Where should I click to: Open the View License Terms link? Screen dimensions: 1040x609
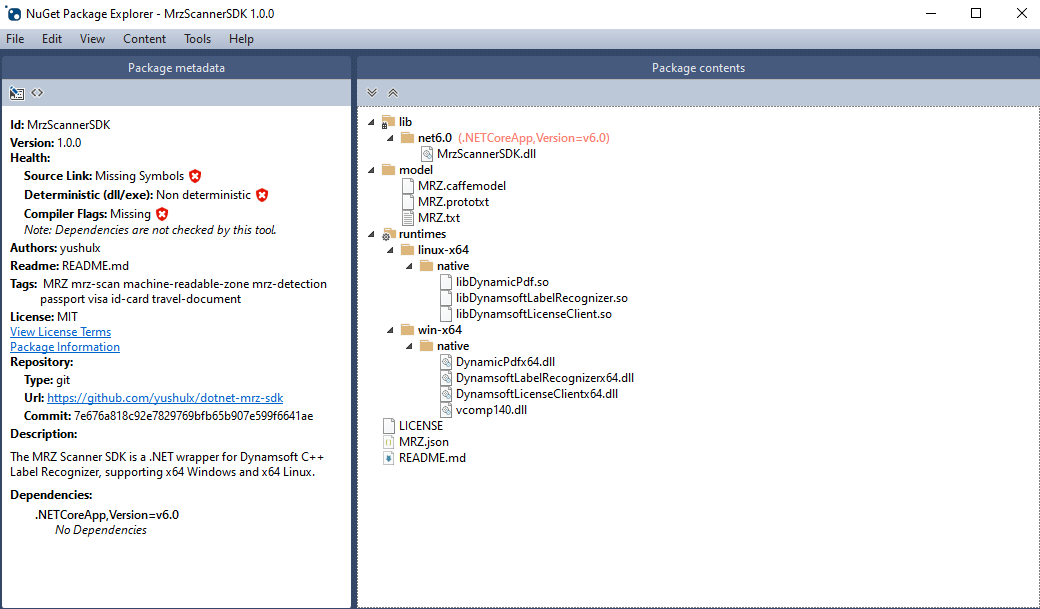(60, 332)
